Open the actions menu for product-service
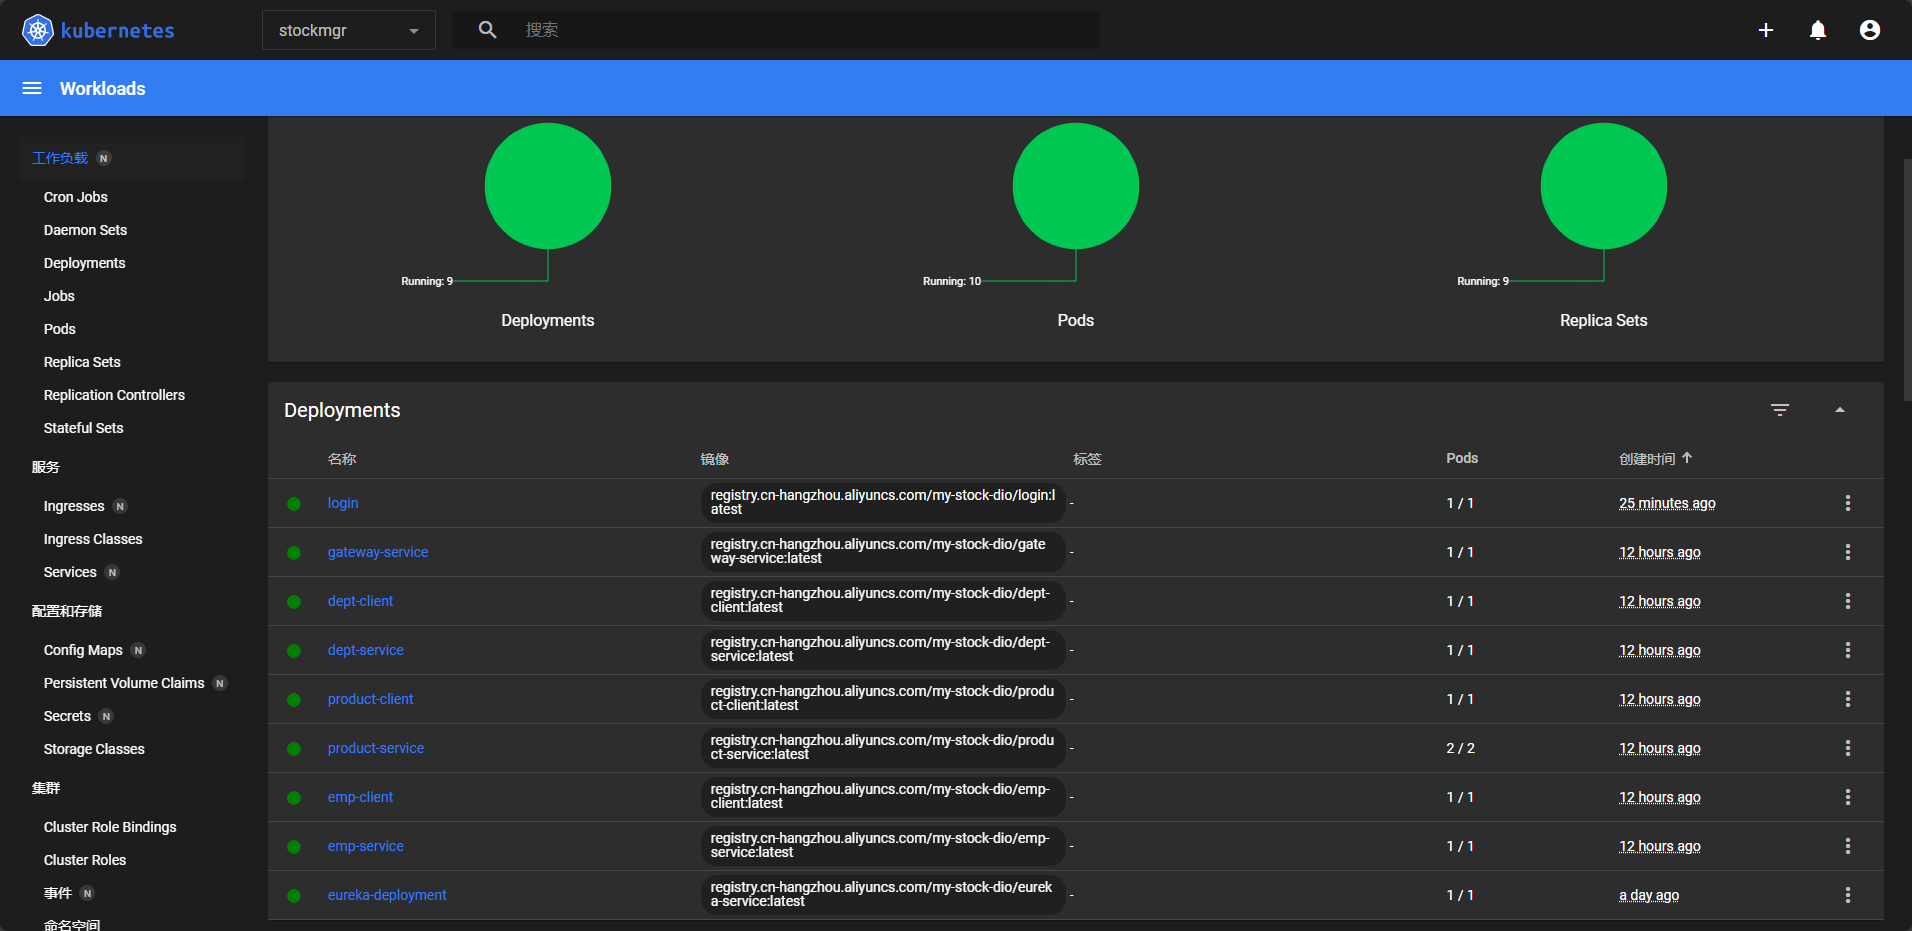The image size is (1912, 931). pos(1847,747)
